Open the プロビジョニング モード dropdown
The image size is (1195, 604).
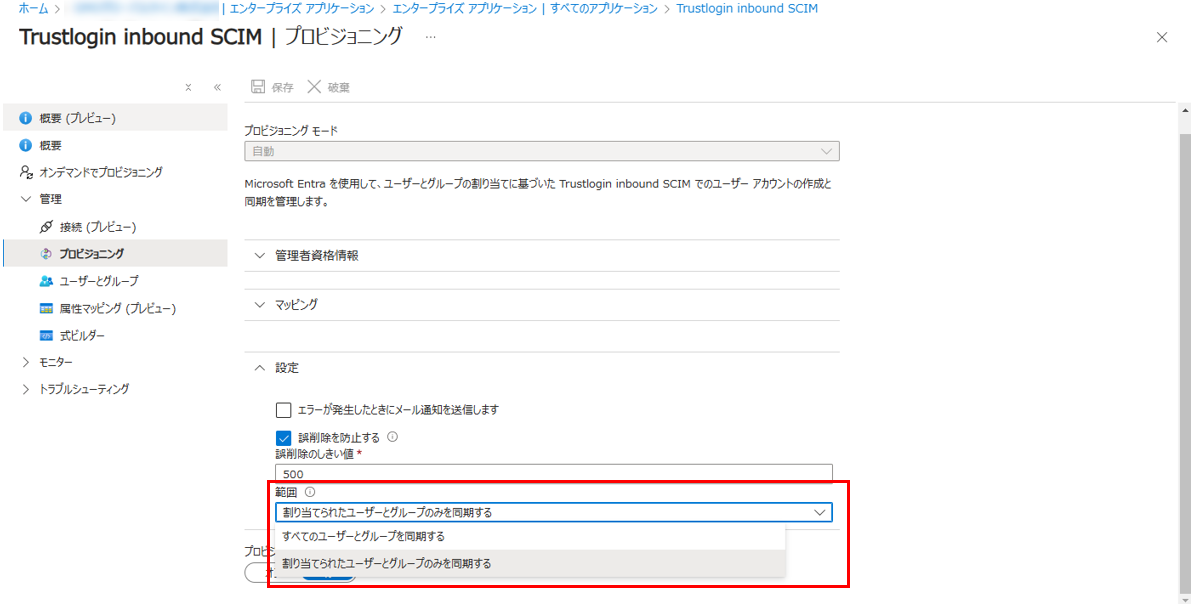(542, 151)
